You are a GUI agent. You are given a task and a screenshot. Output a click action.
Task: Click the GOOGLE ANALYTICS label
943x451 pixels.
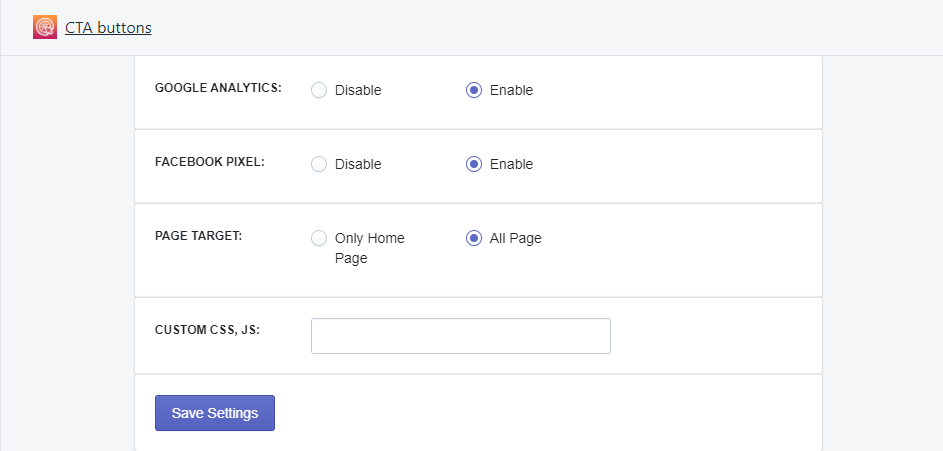pos(218,88)
